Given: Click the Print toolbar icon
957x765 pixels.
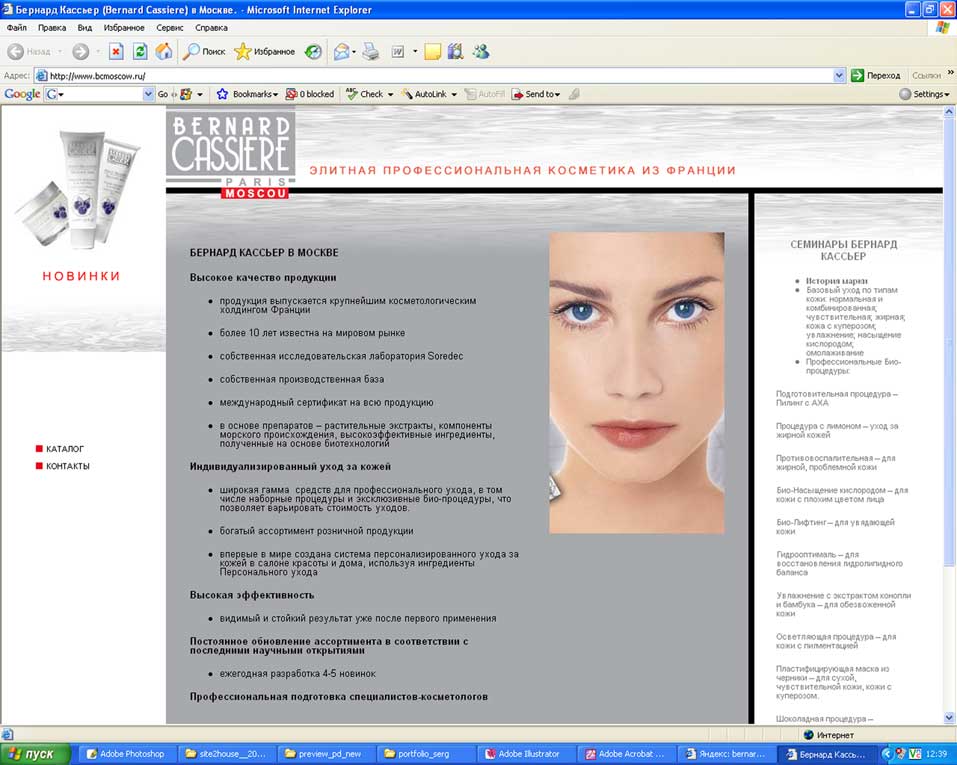Looking at the screenshot, I should (x=371, y=51).
